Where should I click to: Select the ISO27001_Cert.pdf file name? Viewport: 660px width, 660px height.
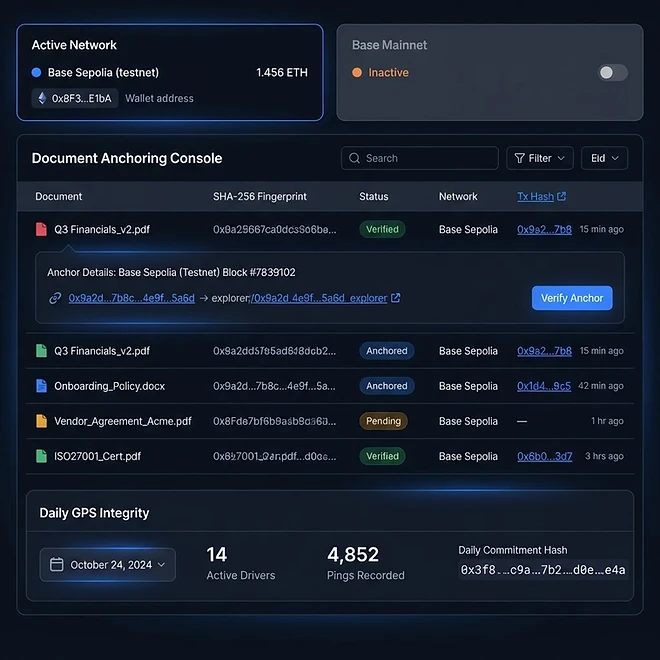(x=97, y=456)
